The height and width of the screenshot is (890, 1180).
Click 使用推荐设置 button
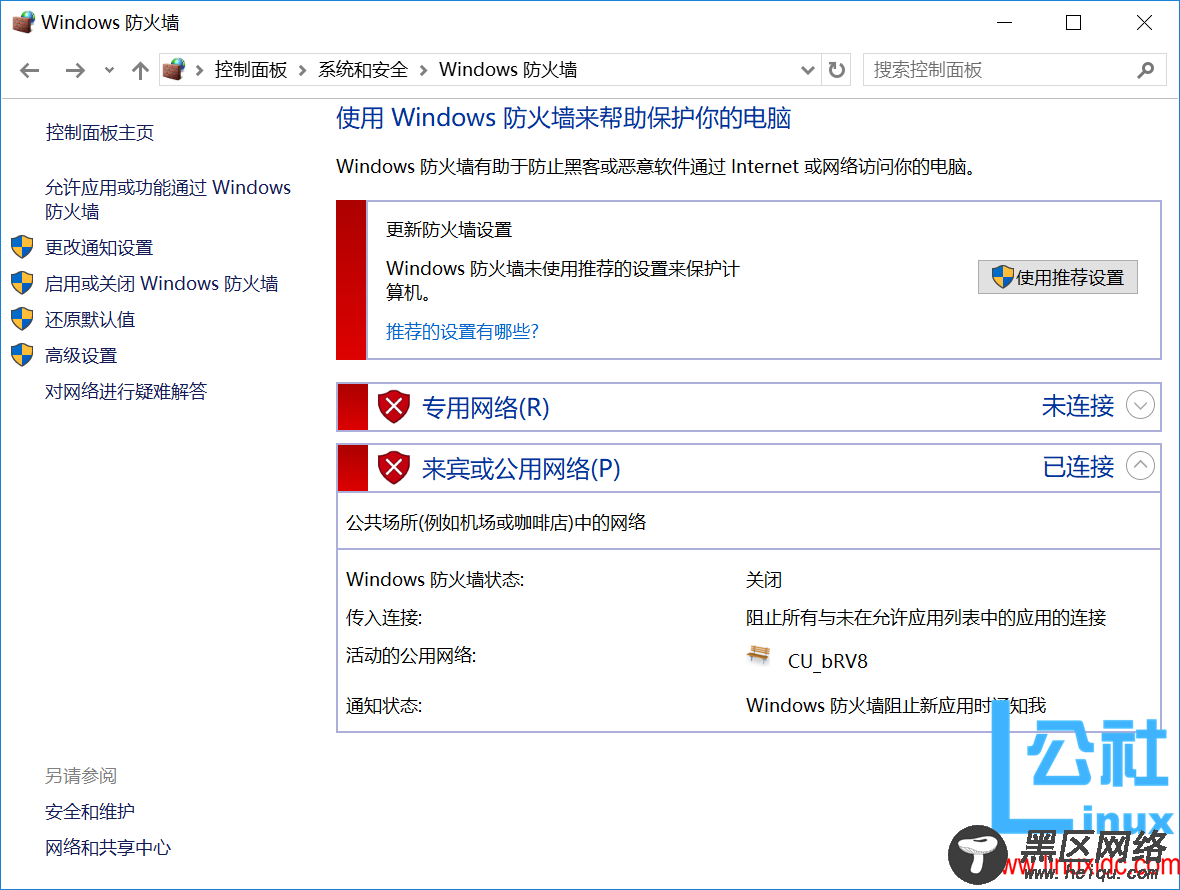click(x=1057, y=278)
